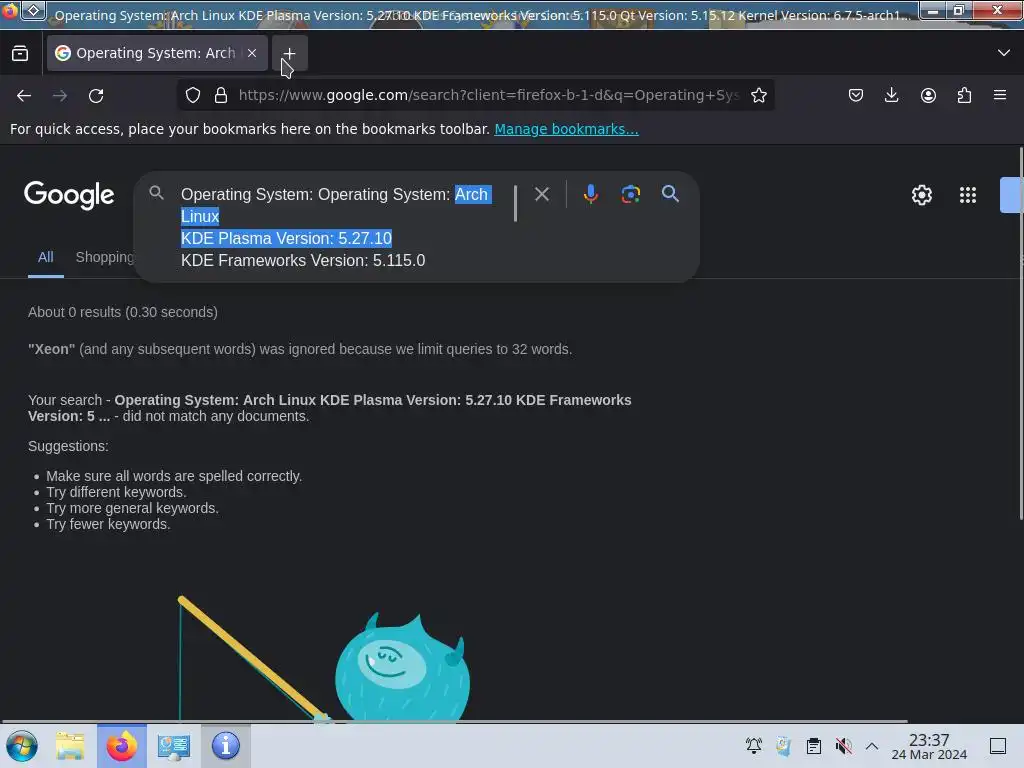The image size is (1024, 768).
Task: Go back to previous page
Action: click(x=24, y=95)
